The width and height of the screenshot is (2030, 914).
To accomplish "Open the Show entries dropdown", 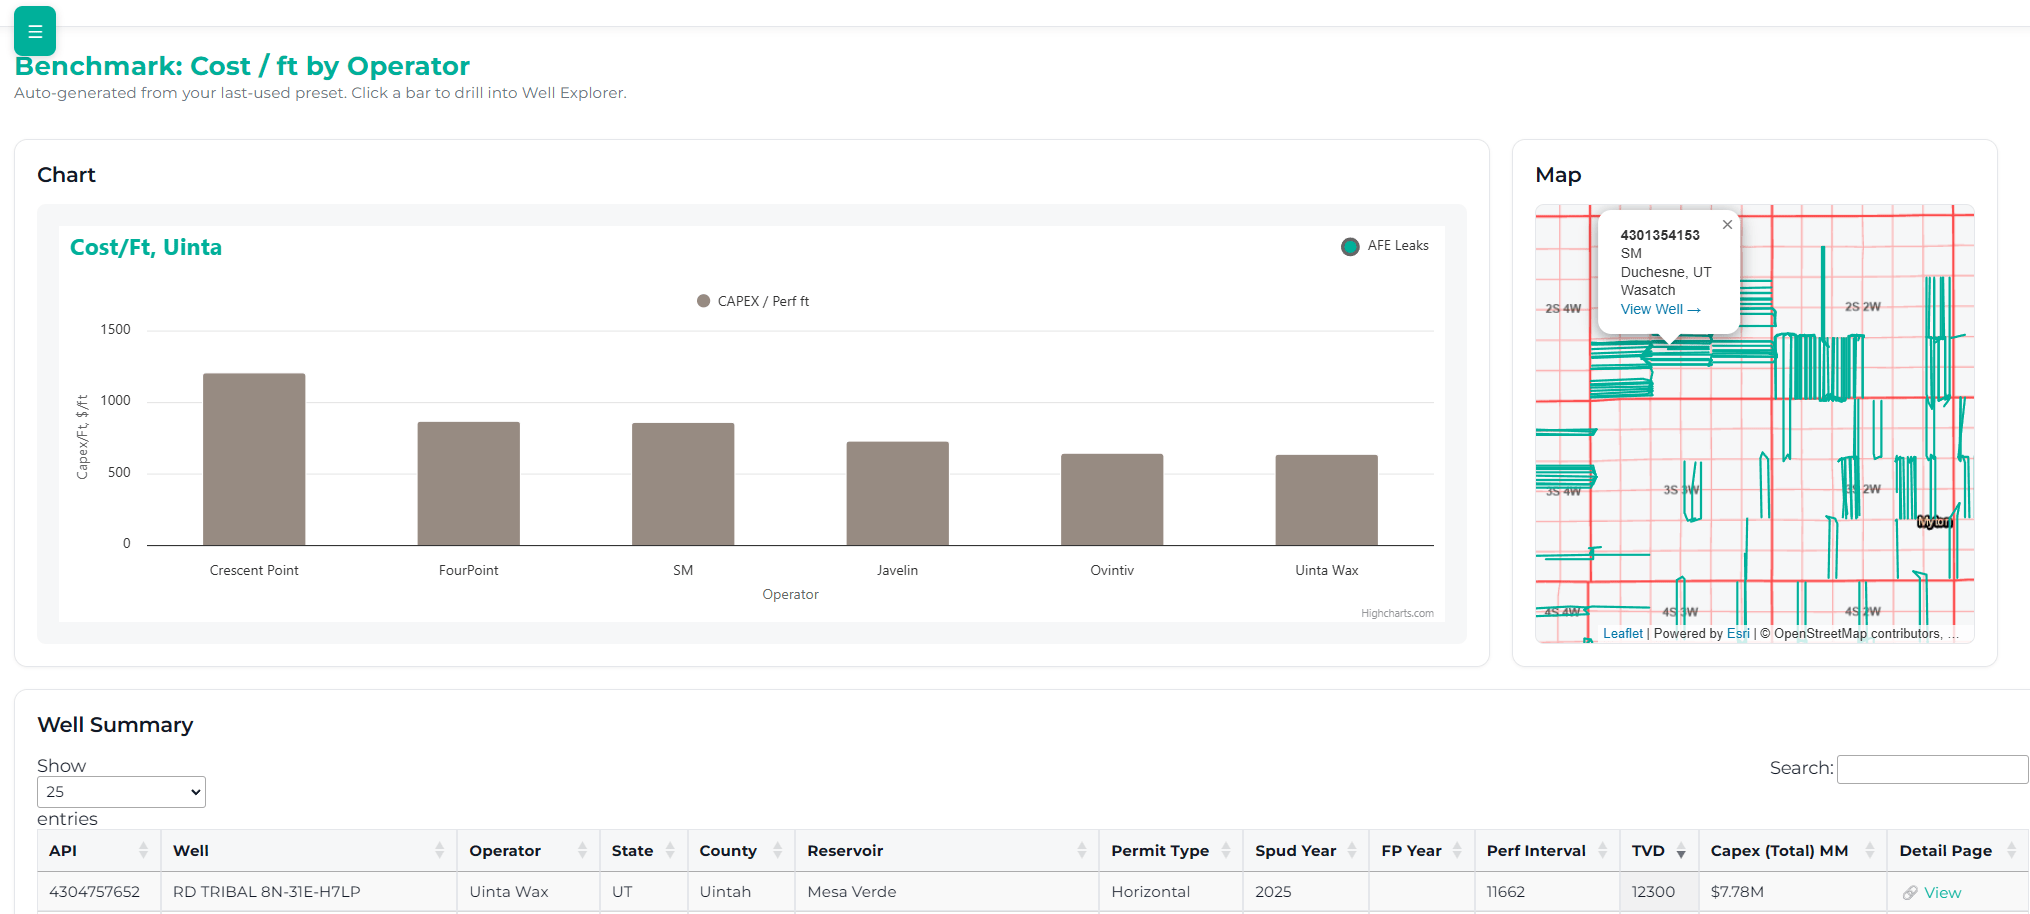I will (120, 791).
